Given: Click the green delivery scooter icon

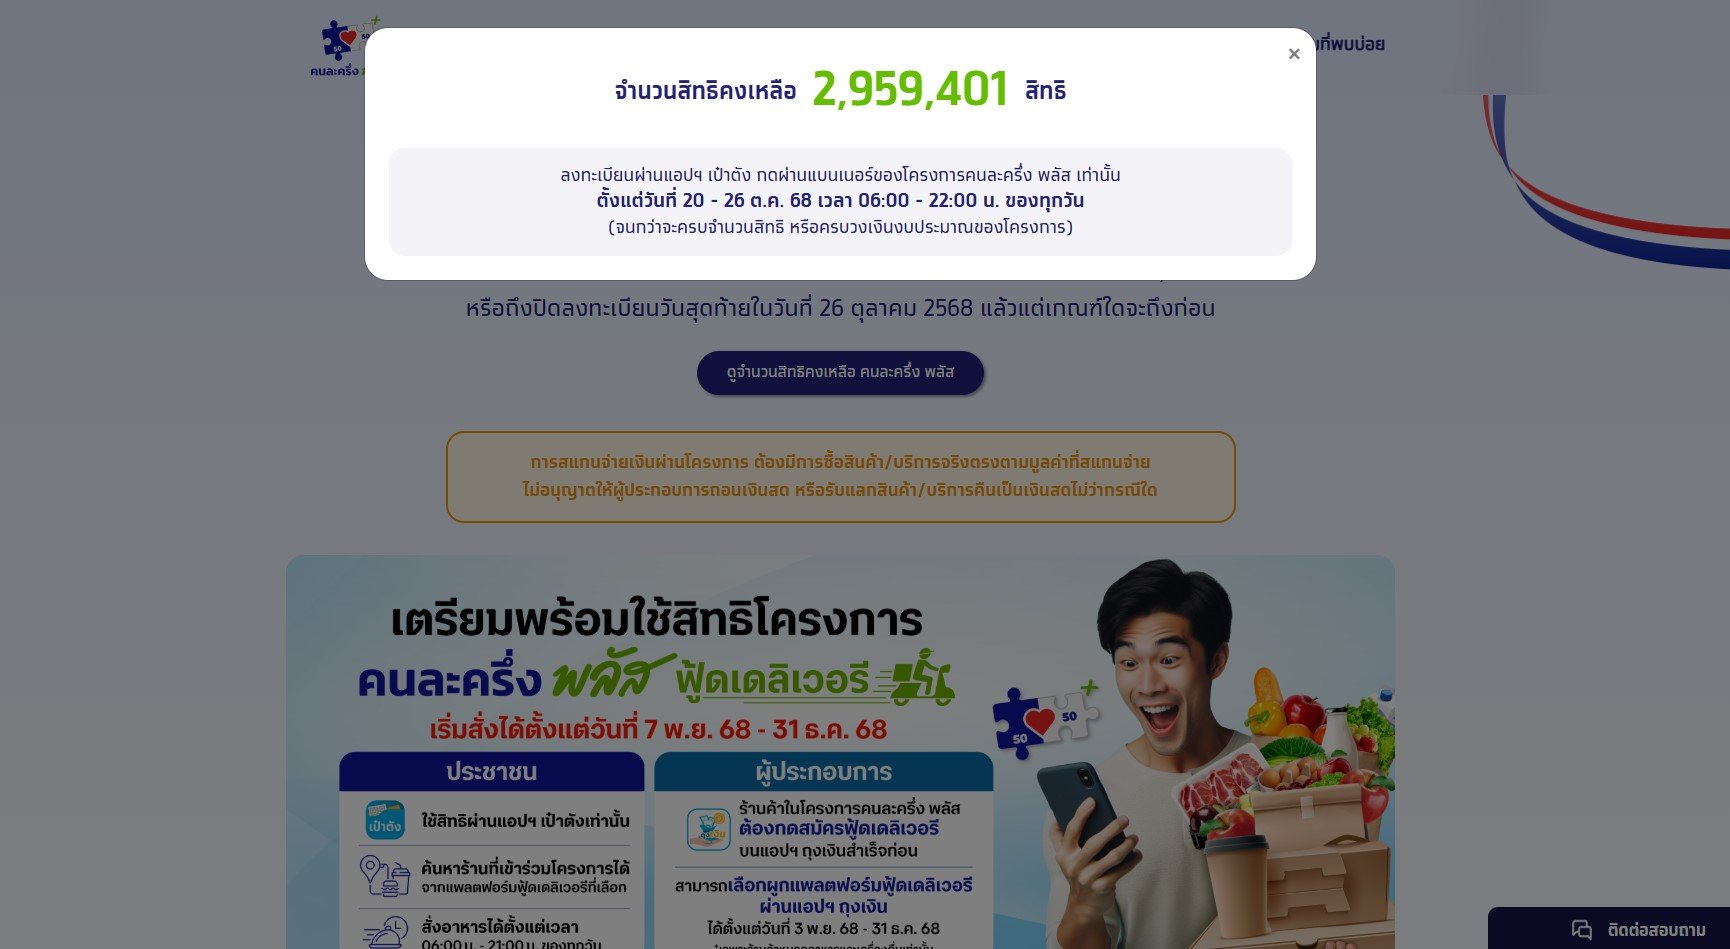Looking at the screenshot, I should (922, 677).
